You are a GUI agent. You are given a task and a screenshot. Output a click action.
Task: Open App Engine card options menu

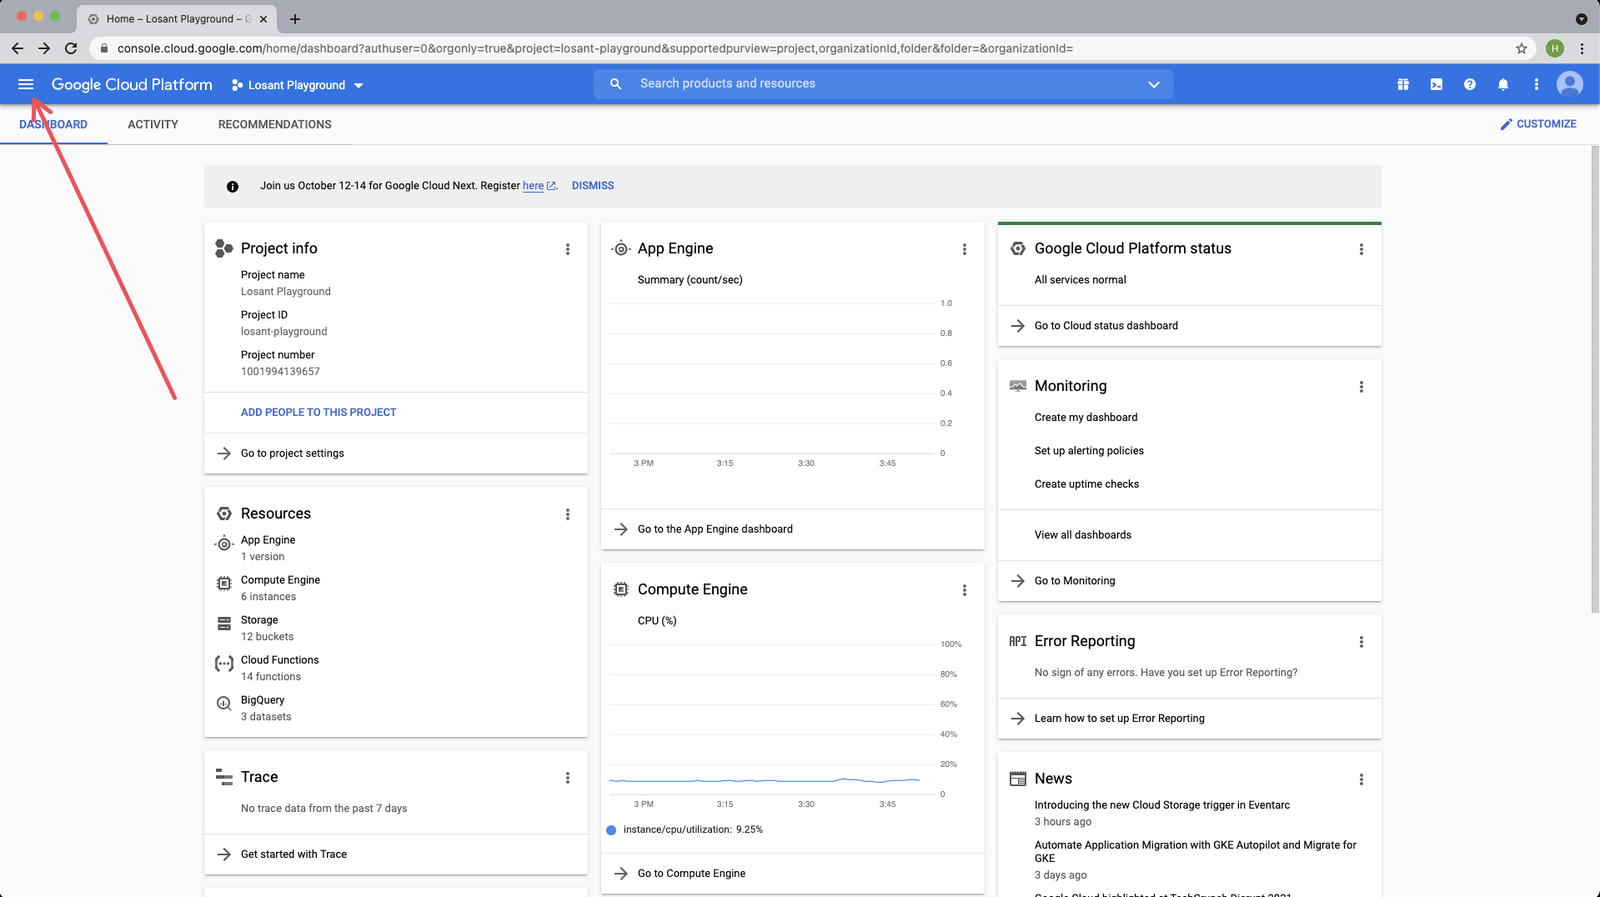965,249
